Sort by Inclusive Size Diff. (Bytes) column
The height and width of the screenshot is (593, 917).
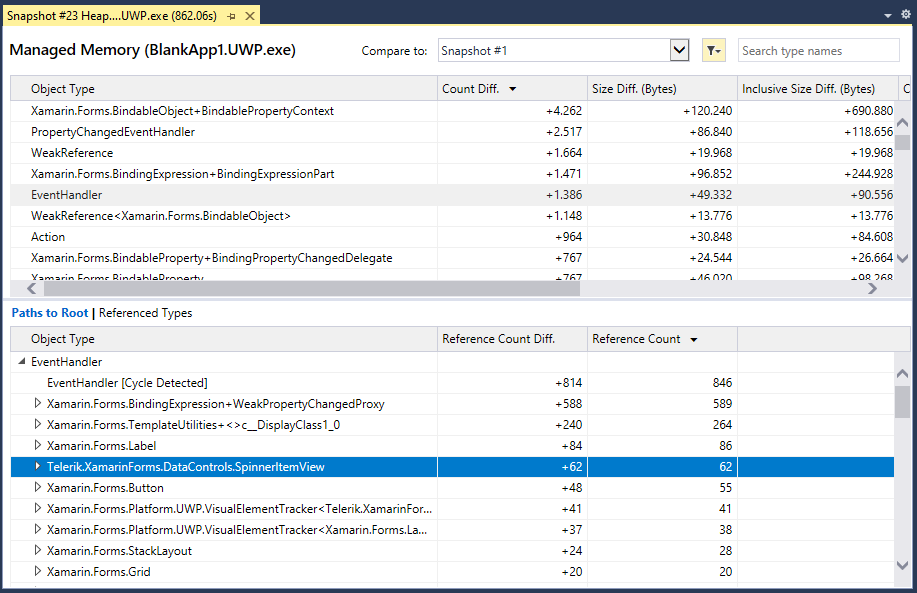817,89
